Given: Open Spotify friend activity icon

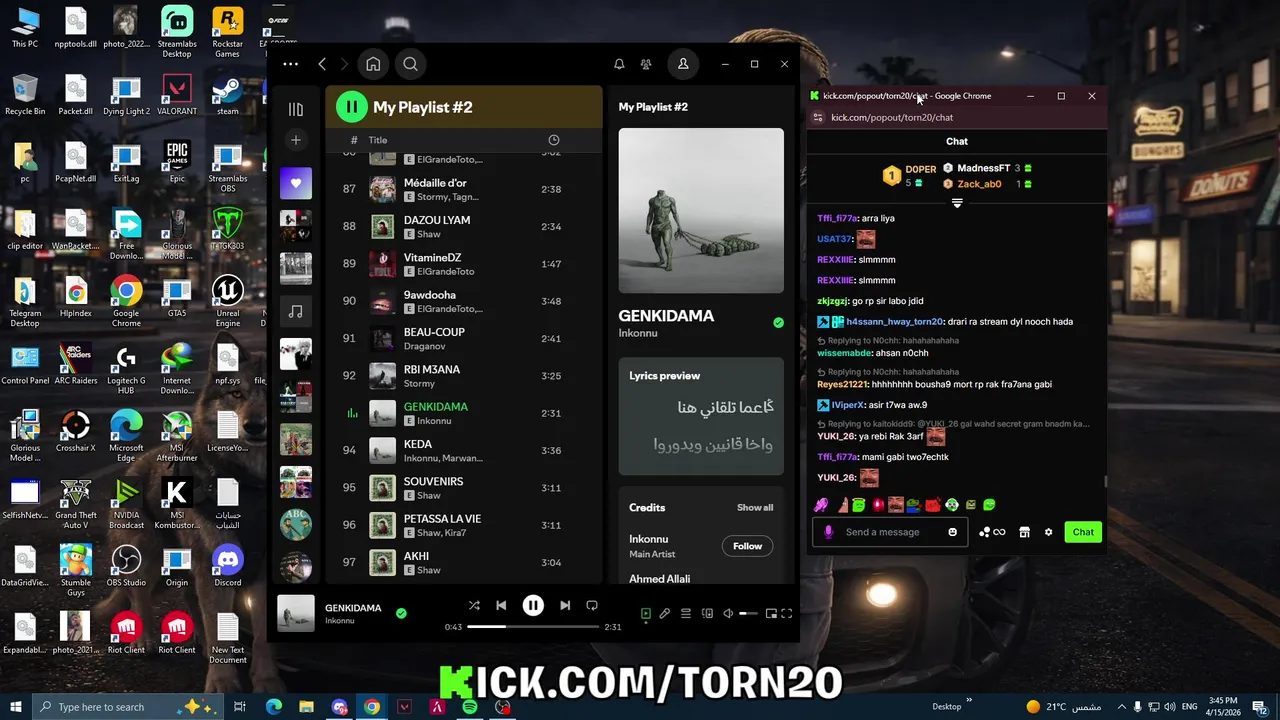Looking at the screenshot, I should pos(646,64).
